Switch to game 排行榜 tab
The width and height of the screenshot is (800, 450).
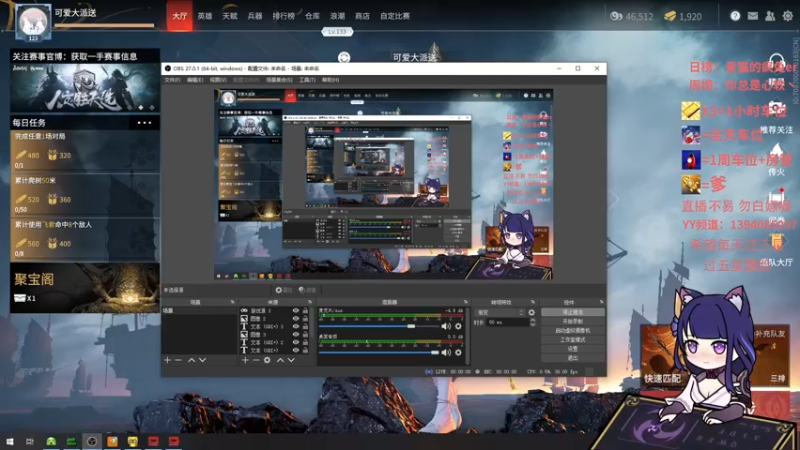pyautogui.click(x=284, y=16)
